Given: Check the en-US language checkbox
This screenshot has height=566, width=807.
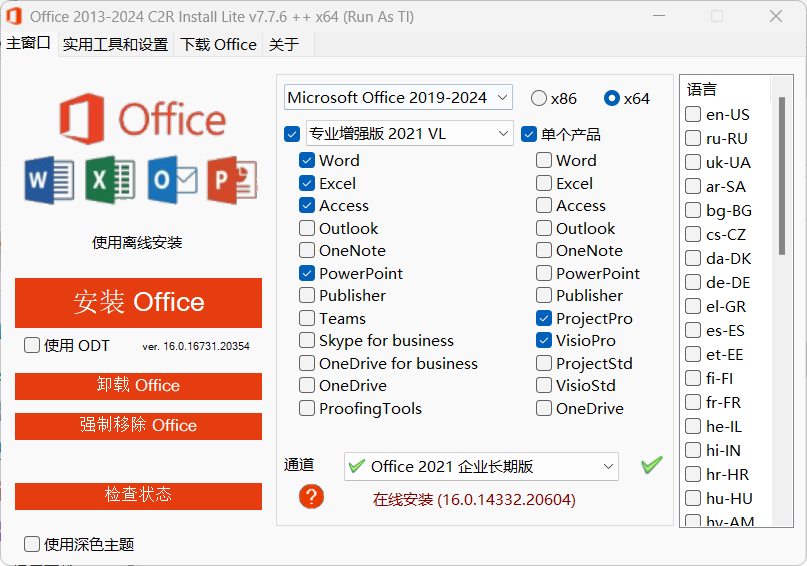Looking at the screenshot, I should click(693, 114).
